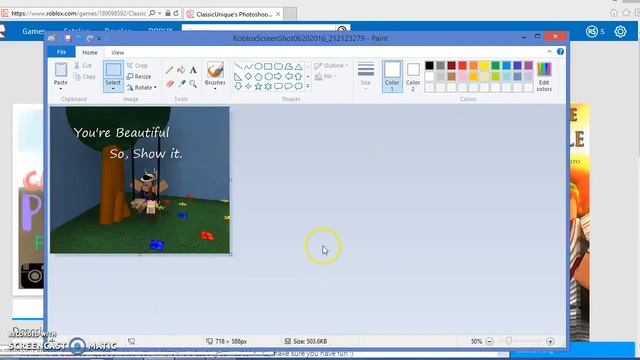Activate Color 1 foreground selector
The width and height of the screenshot is (640, 360).
(x=392, y=76)
